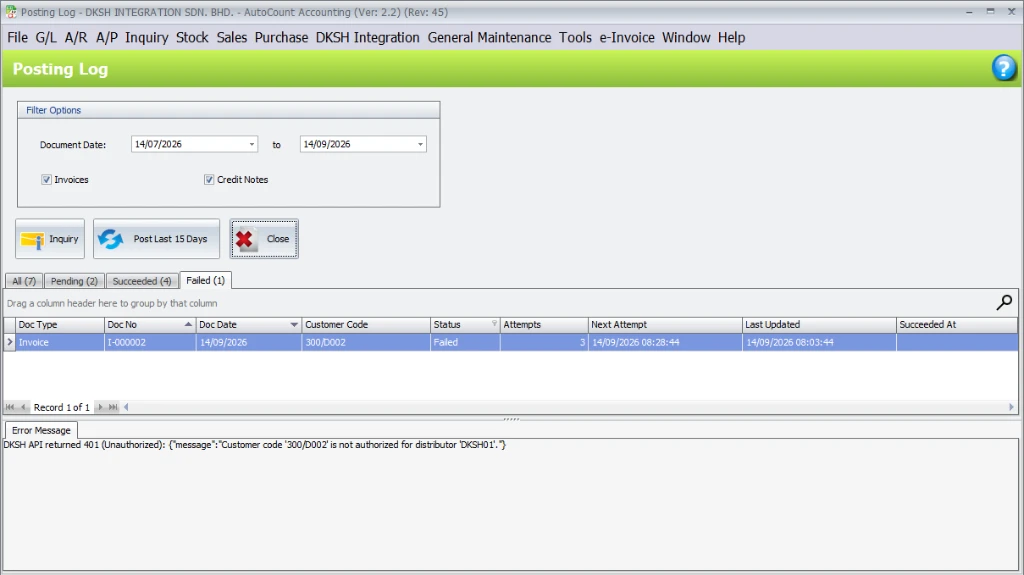Open the Sales menu
Viewport: 1024px width, 575px height.
point(232,37)
